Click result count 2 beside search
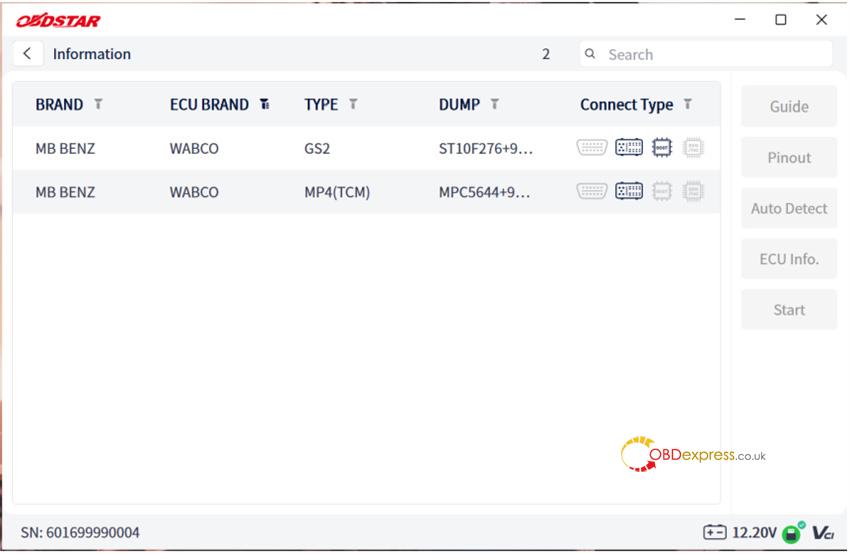The image size is (850, 554). [546, 54]
